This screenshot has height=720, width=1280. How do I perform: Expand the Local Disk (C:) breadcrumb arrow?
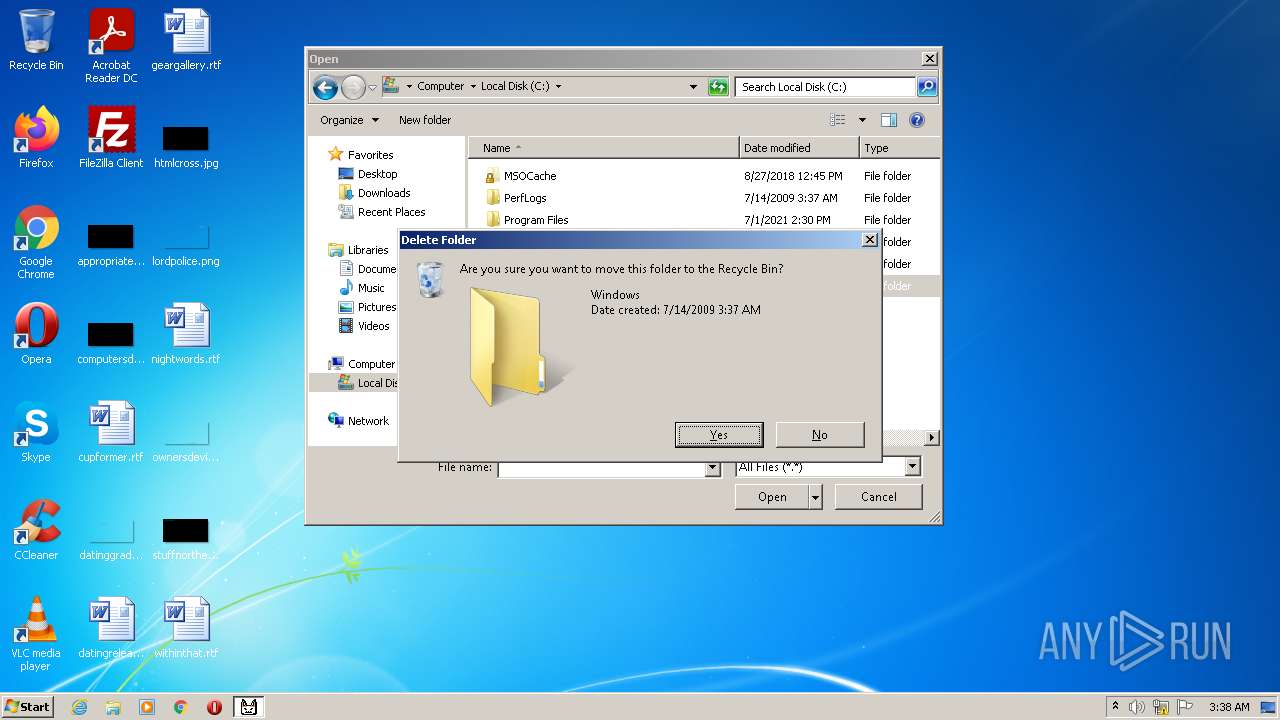(x=558, y=87)
